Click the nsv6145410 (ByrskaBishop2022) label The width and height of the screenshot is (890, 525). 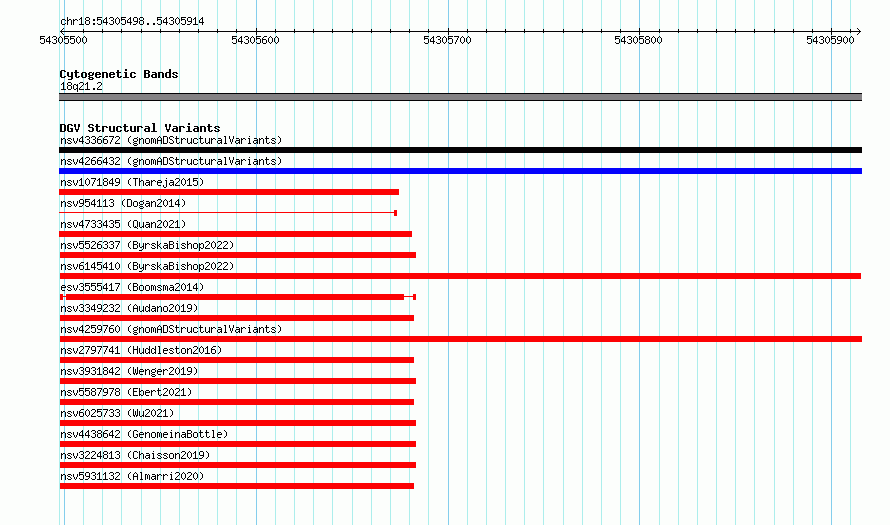tap(147, 266)
